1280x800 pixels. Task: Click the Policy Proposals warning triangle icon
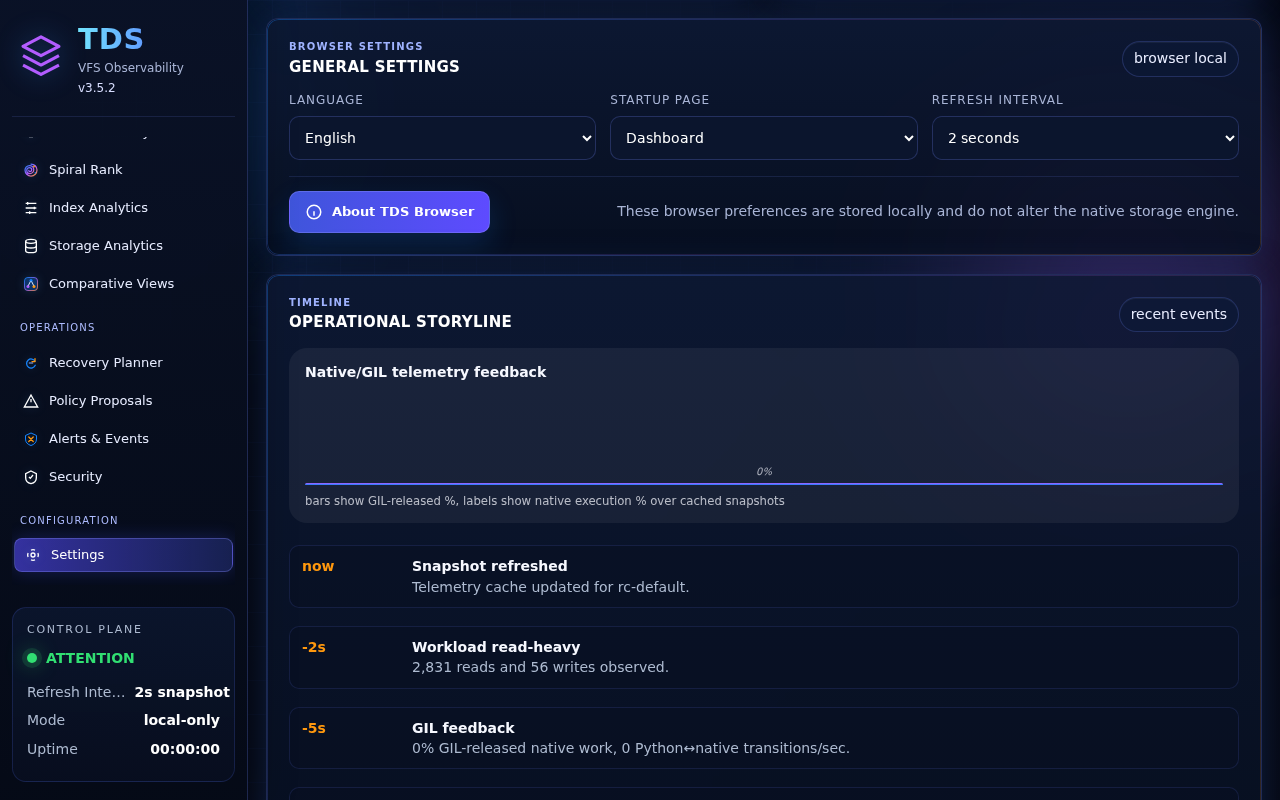[31, 401]
